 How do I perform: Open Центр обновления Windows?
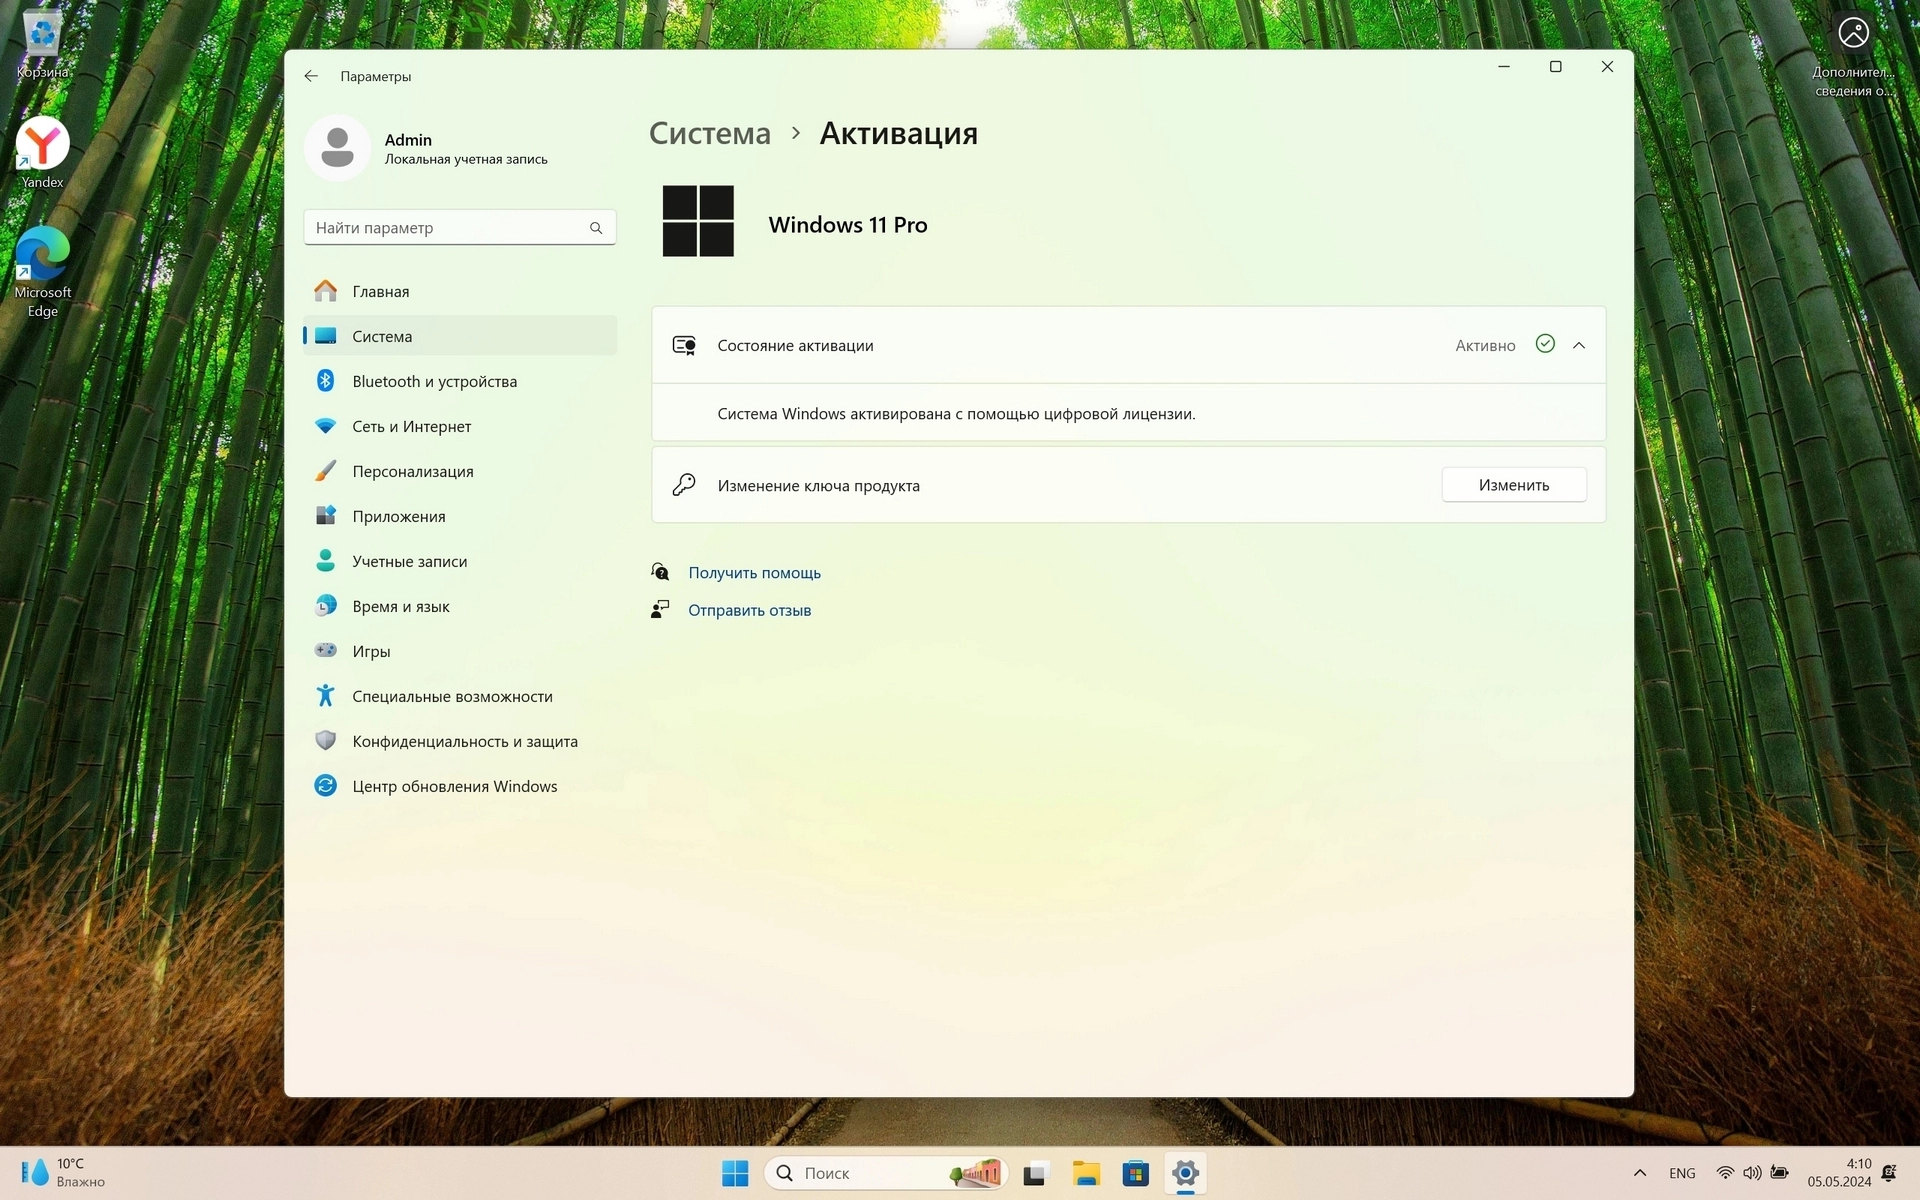tap(454, 787)
